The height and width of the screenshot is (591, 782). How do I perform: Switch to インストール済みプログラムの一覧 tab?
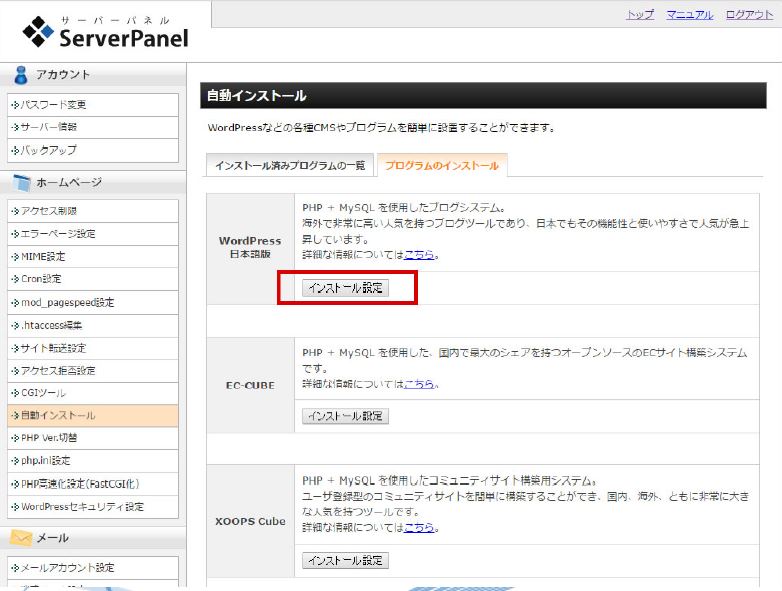(x=290, y=165)
